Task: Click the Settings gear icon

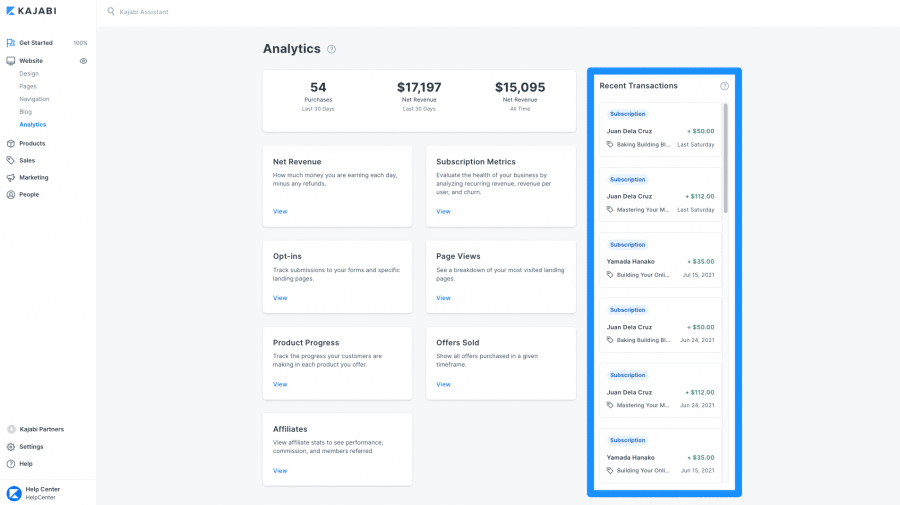Action: pyautogui.click(x=10, y=446)
